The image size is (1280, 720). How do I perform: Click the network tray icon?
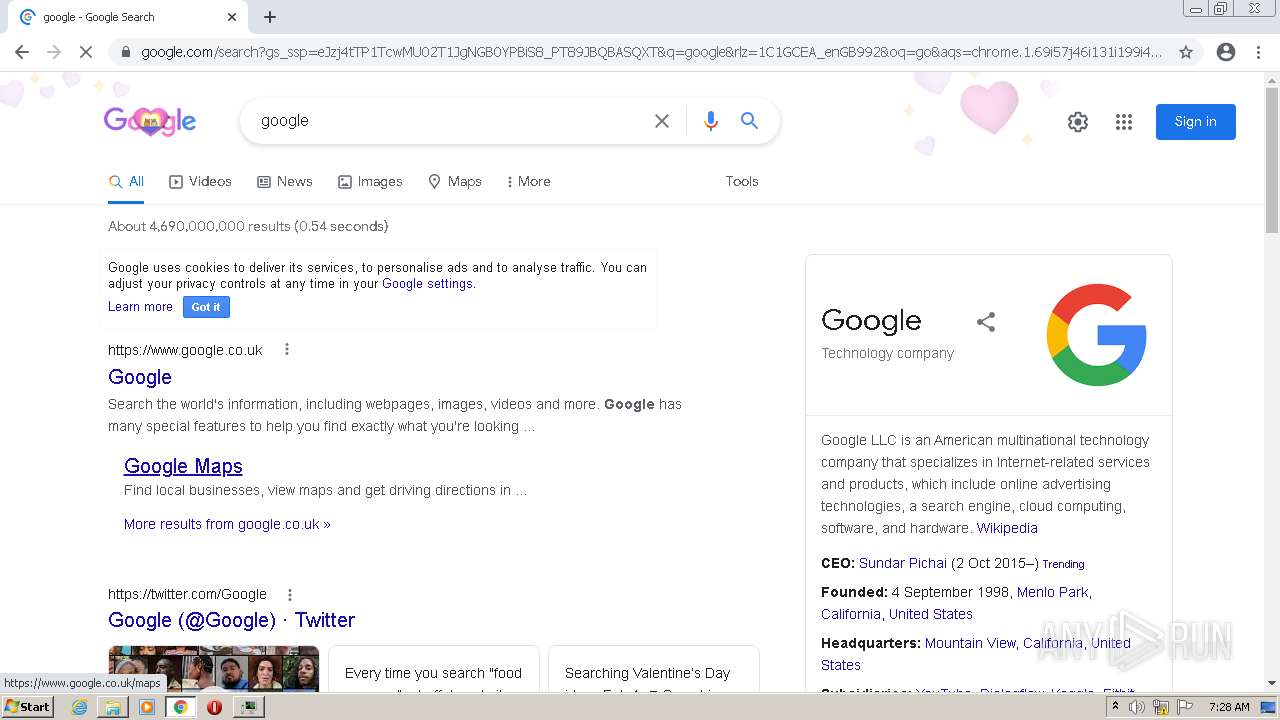[x=1161, y=707]
